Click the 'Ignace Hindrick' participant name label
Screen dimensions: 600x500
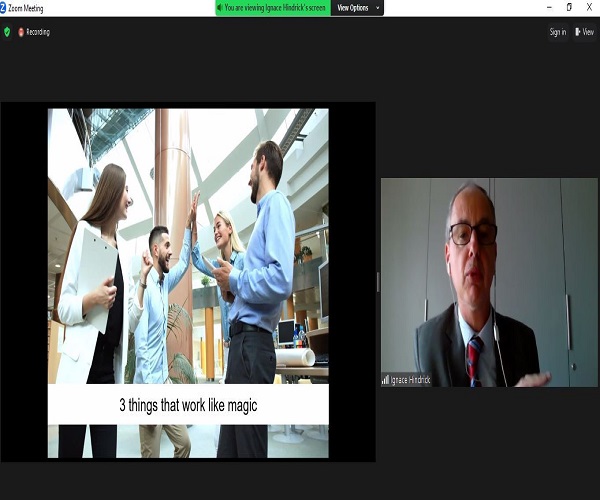410,380
